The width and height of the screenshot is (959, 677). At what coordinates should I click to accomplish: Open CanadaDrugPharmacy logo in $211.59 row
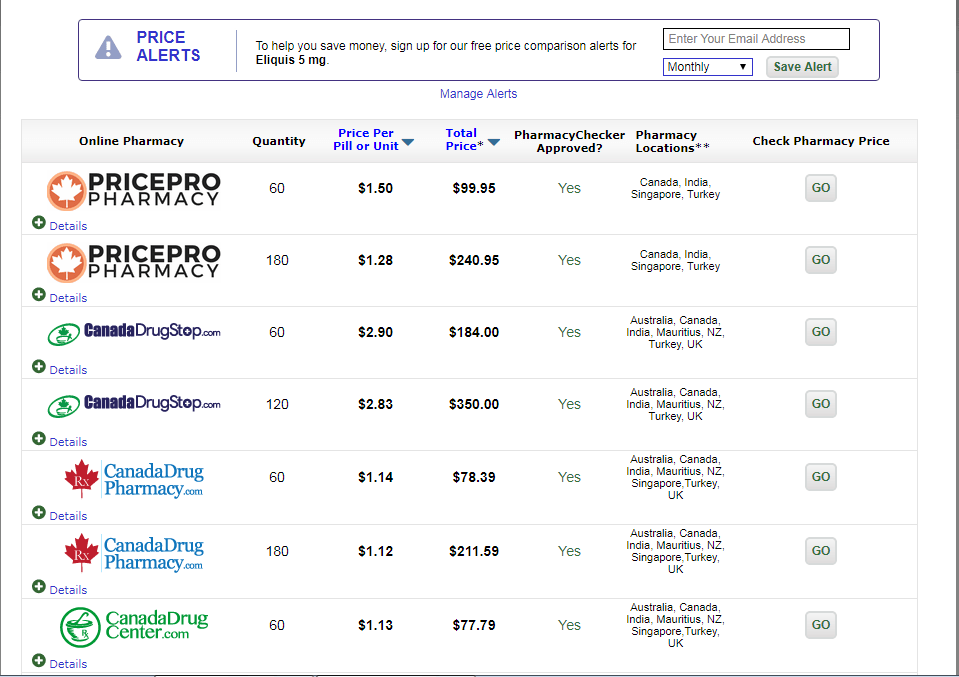[x=134, y=553]
